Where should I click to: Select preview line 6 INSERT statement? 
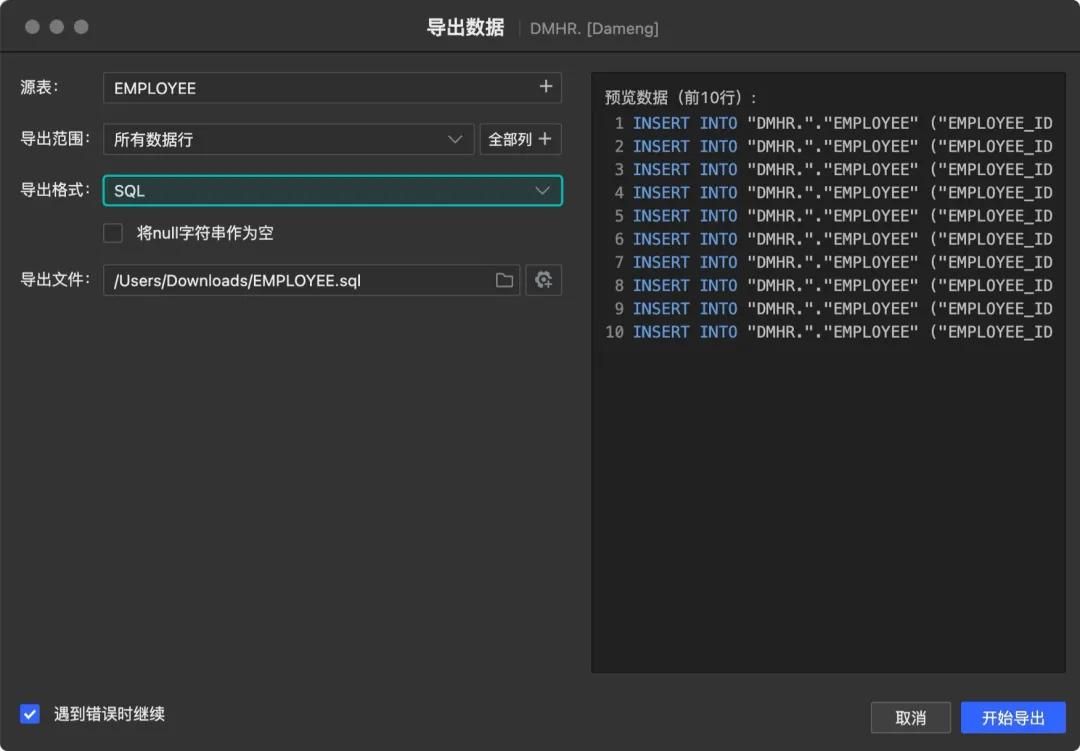coord(842,239)
